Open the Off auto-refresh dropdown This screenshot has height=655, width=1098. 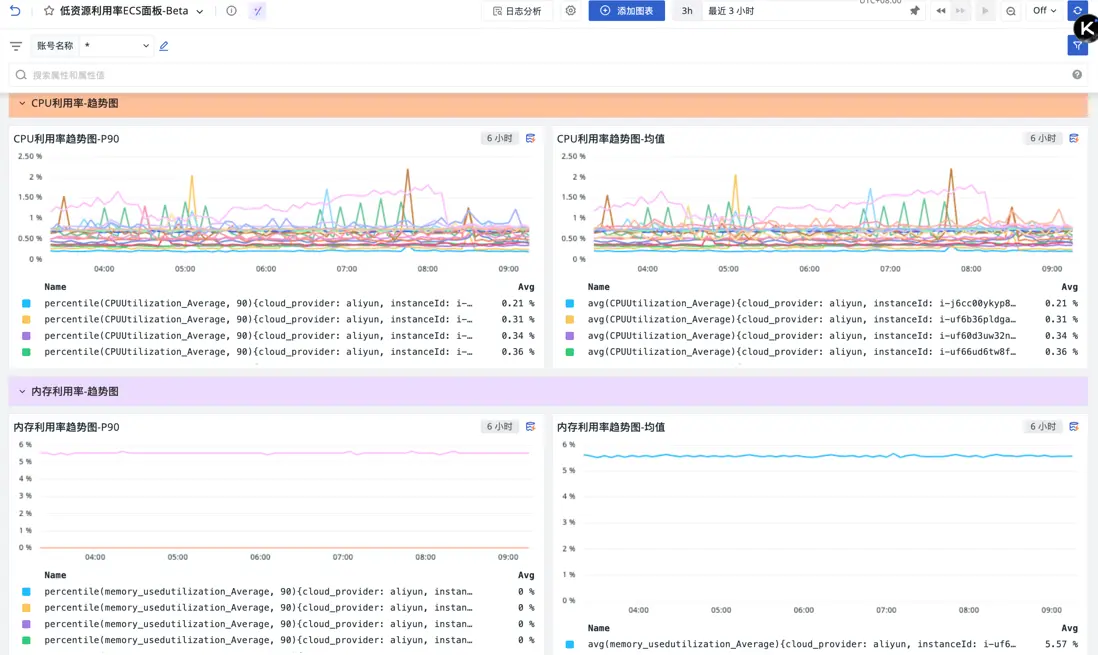[x=1044, y=11]
